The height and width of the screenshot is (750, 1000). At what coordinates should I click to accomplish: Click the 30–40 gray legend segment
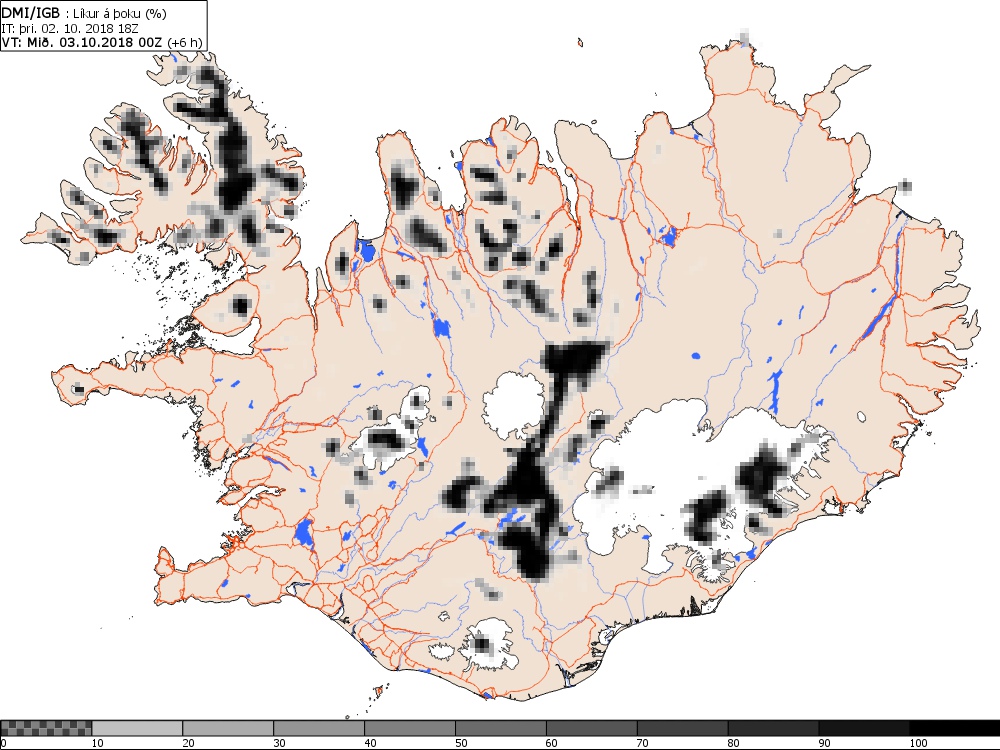pyautogui.click(x=319, y=728)
